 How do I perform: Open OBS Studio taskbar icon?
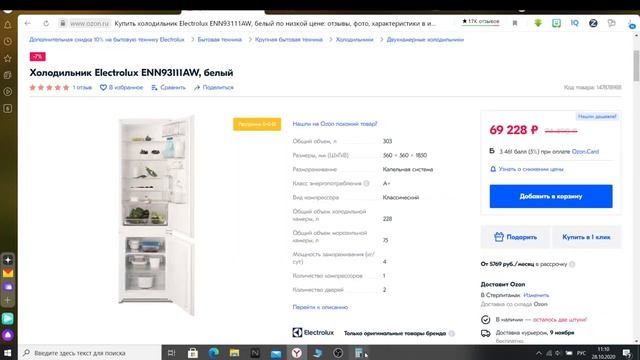(338, 353)
